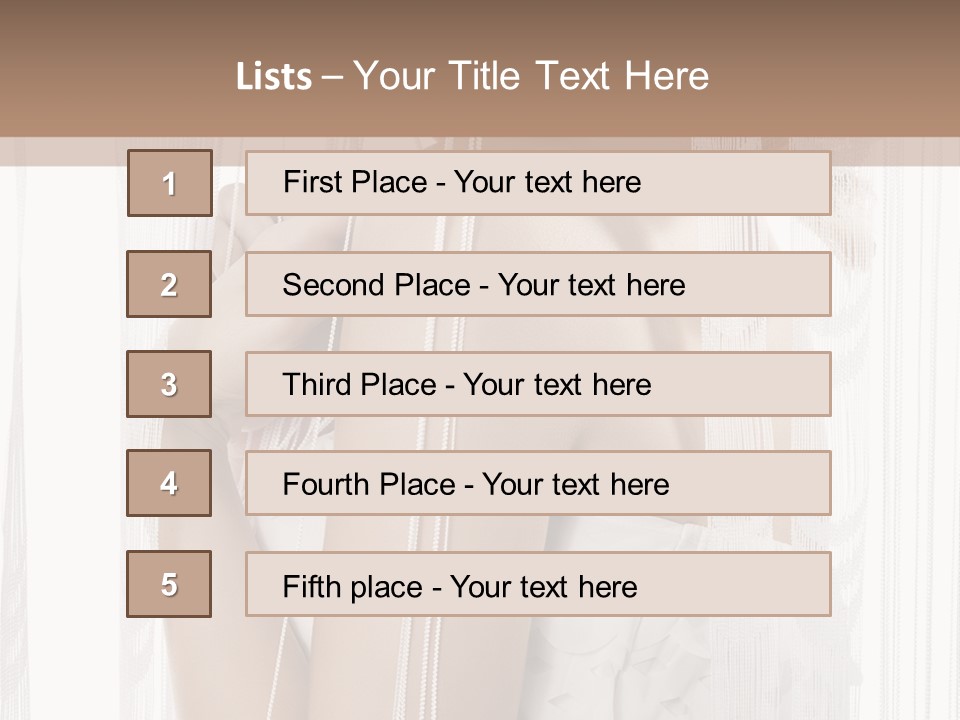
Task: Click the bold word 'Lists' in title
Action: click(273, 76)
